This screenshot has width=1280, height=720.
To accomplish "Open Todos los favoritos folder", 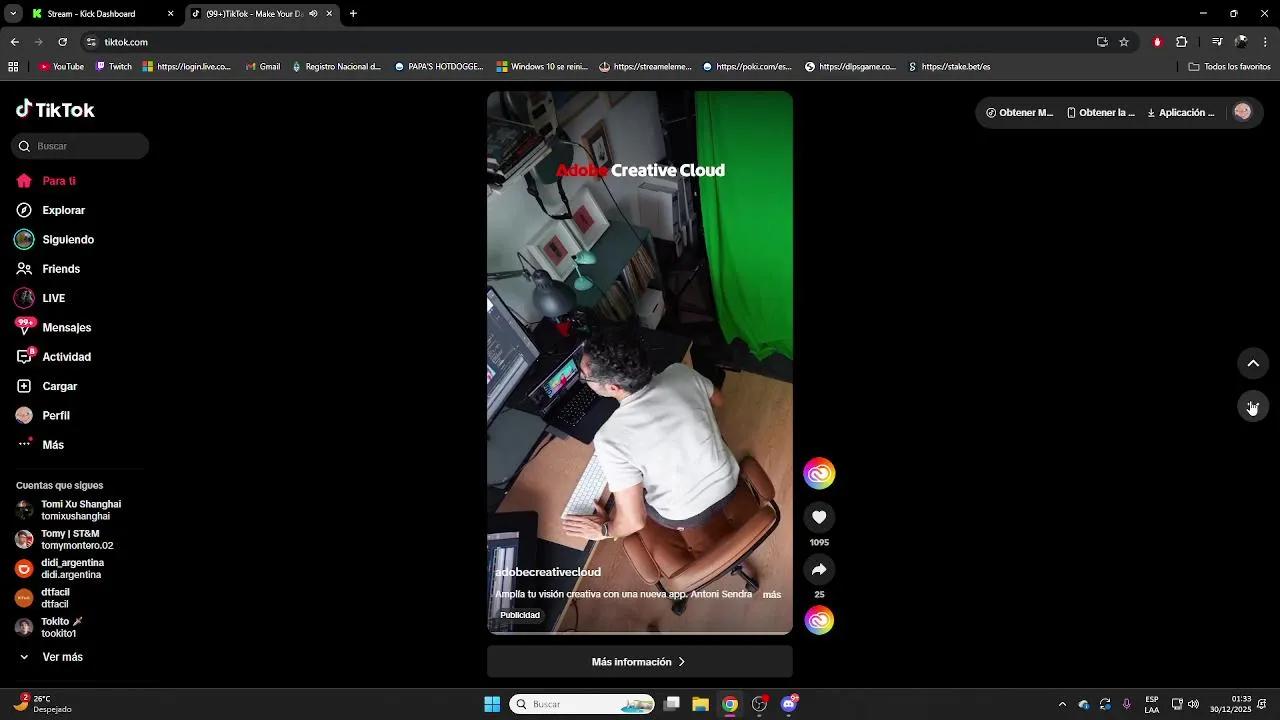I will coord(1229,67).
